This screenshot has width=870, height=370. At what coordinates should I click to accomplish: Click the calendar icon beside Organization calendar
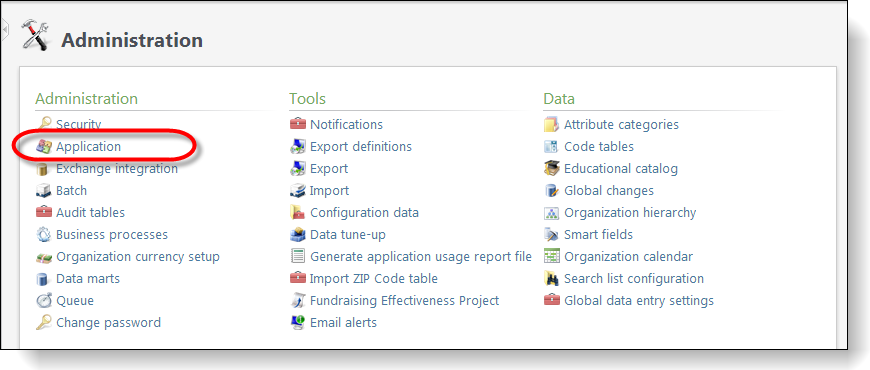(x=551, y=256)
